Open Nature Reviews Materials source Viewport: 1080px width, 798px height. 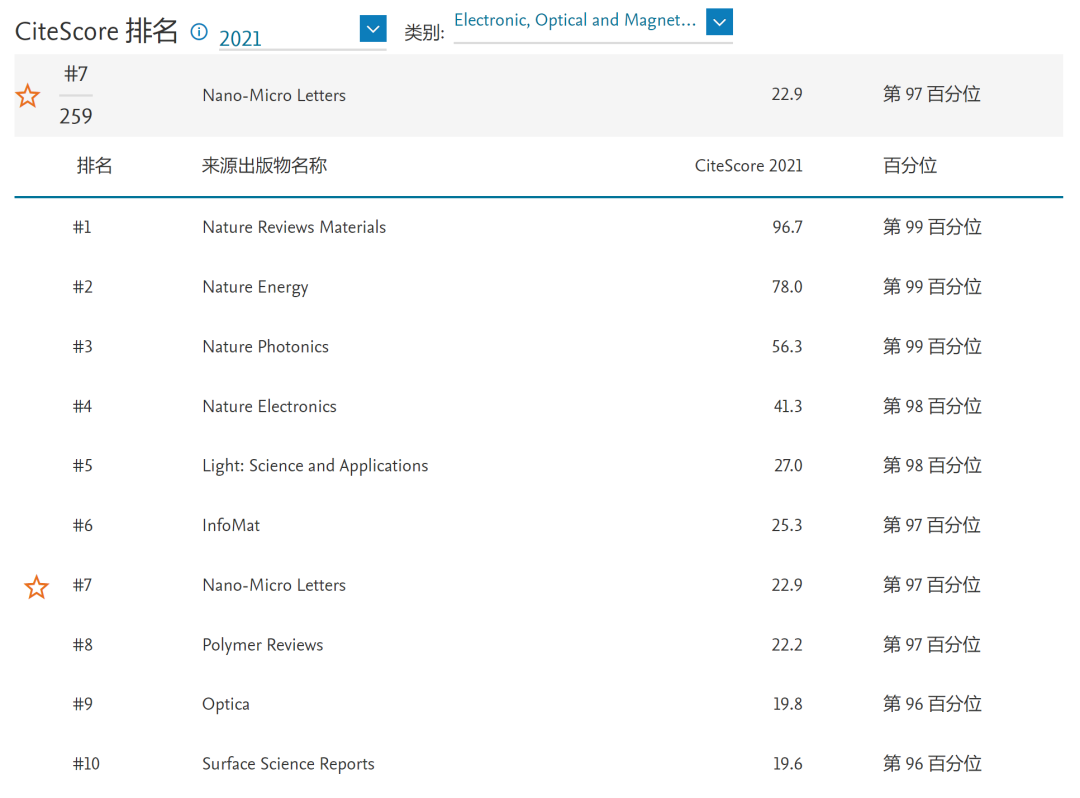coord(294,227)
